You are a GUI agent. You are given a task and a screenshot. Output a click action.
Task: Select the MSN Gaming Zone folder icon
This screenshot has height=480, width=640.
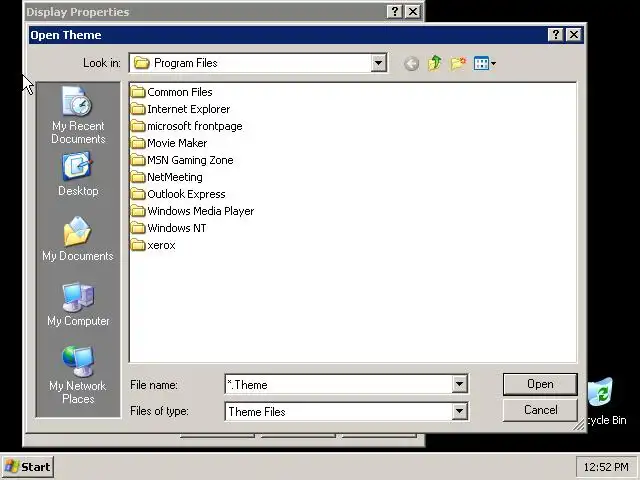click(x=138, y=160)
